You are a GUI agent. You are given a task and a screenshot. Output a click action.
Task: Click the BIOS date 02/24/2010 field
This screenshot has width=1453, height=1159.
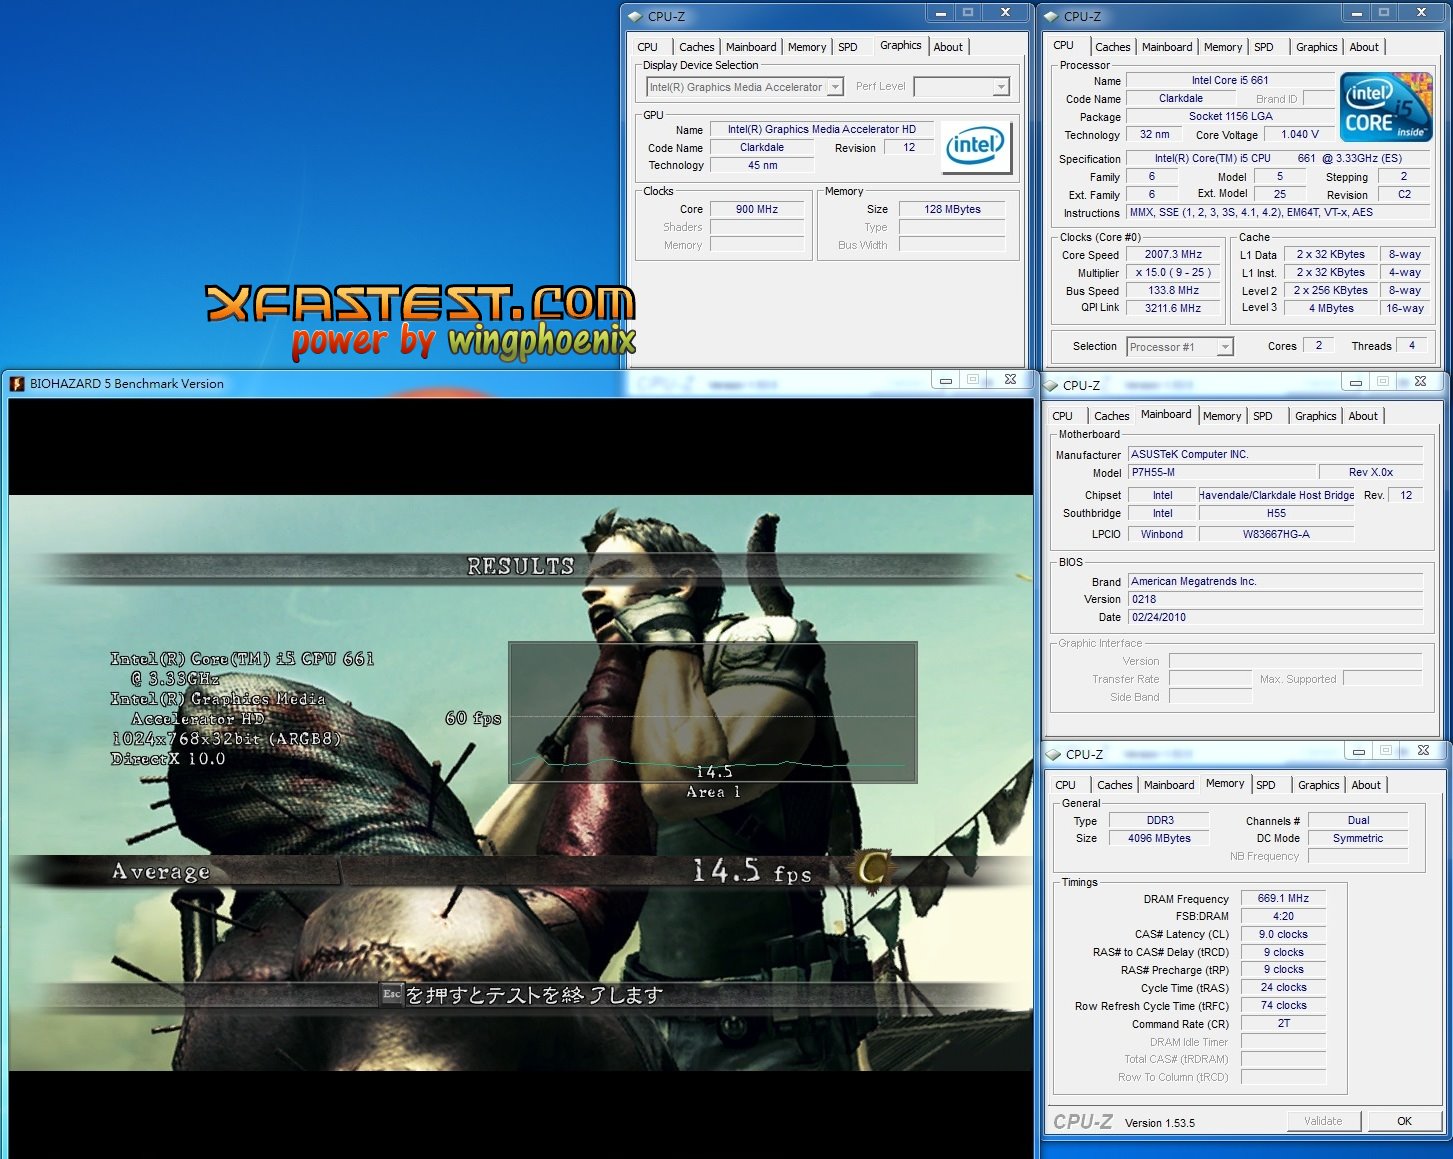[1275, 617]
